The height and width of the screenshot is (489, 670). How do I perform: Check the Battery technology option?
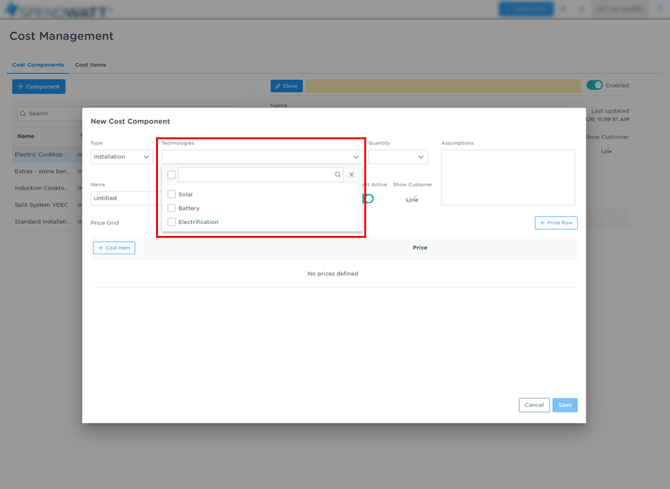click(x=171, y=208)
